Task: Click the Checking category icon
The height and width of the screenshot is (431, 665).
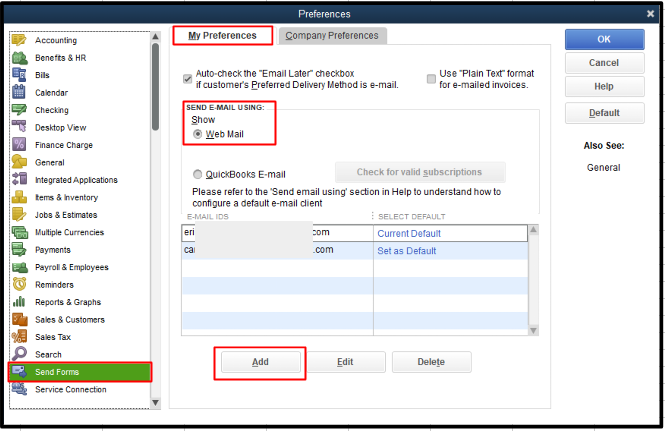Action: 19,110
